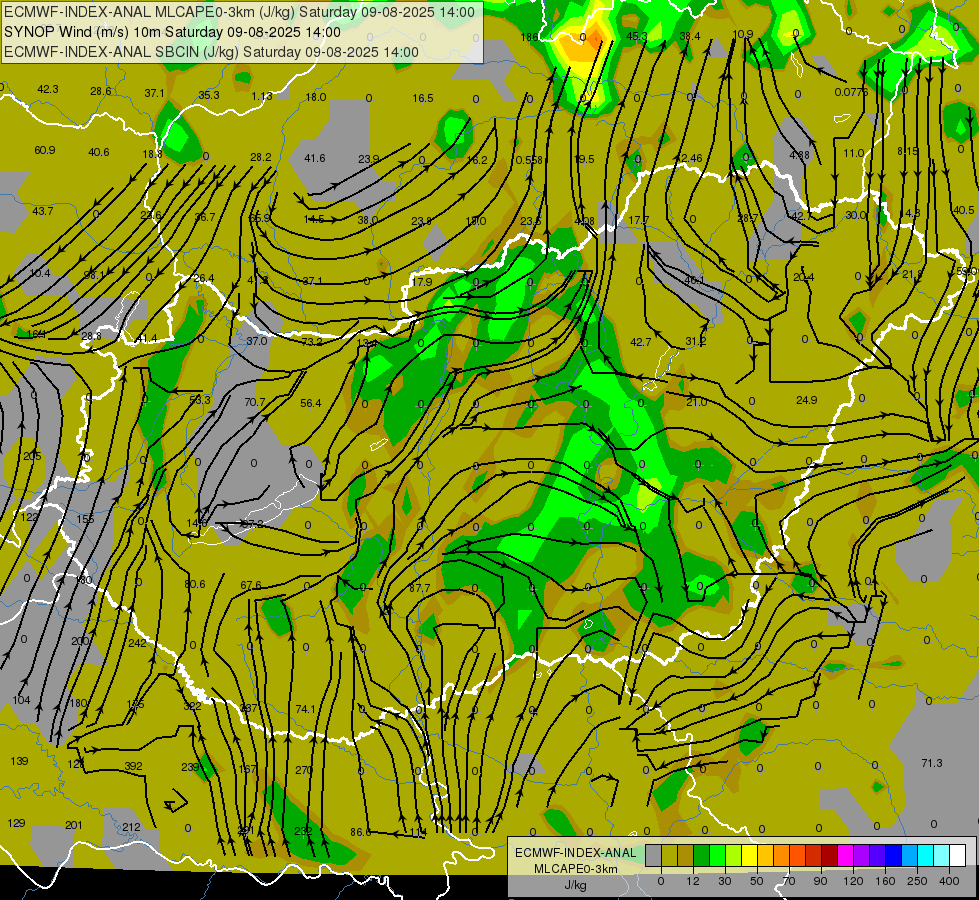Click the map value '322'

pos(192,706)
